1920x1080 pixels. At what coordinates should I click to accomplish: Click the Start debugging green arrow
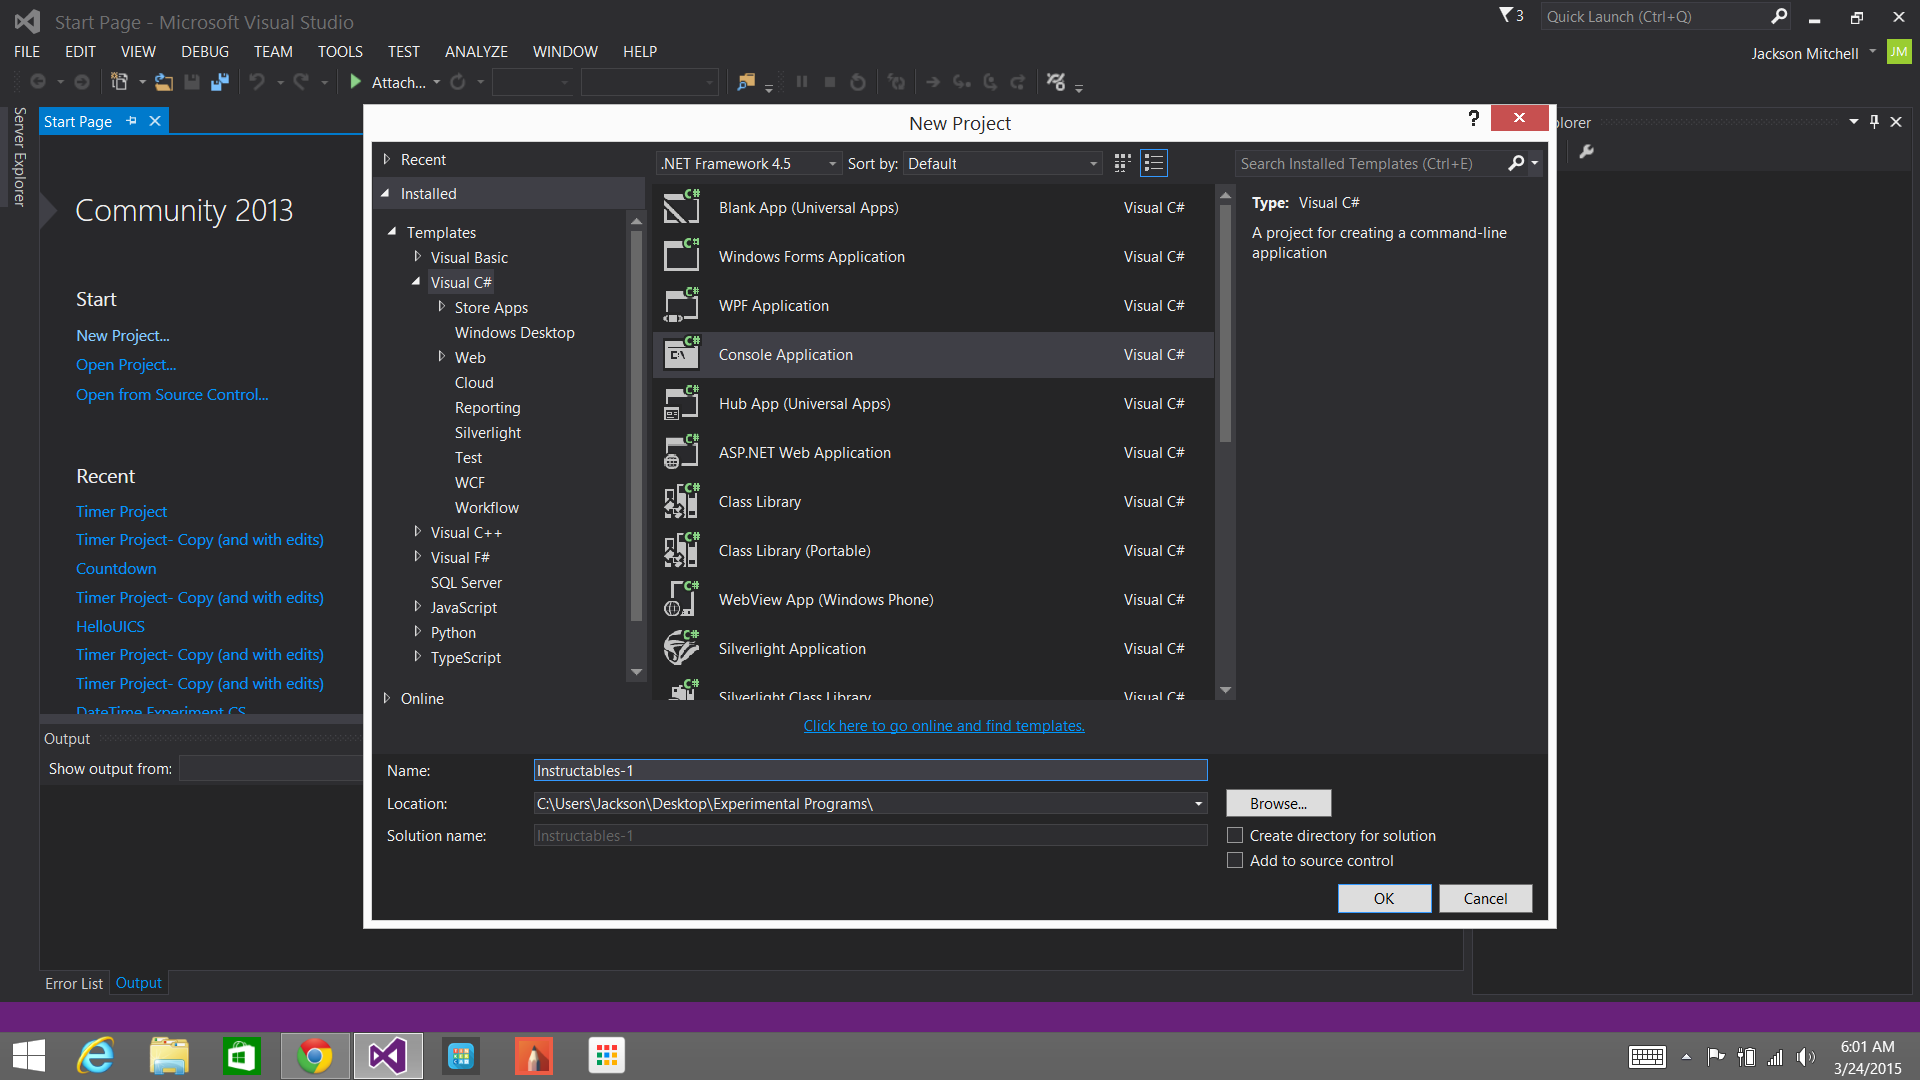355,82
